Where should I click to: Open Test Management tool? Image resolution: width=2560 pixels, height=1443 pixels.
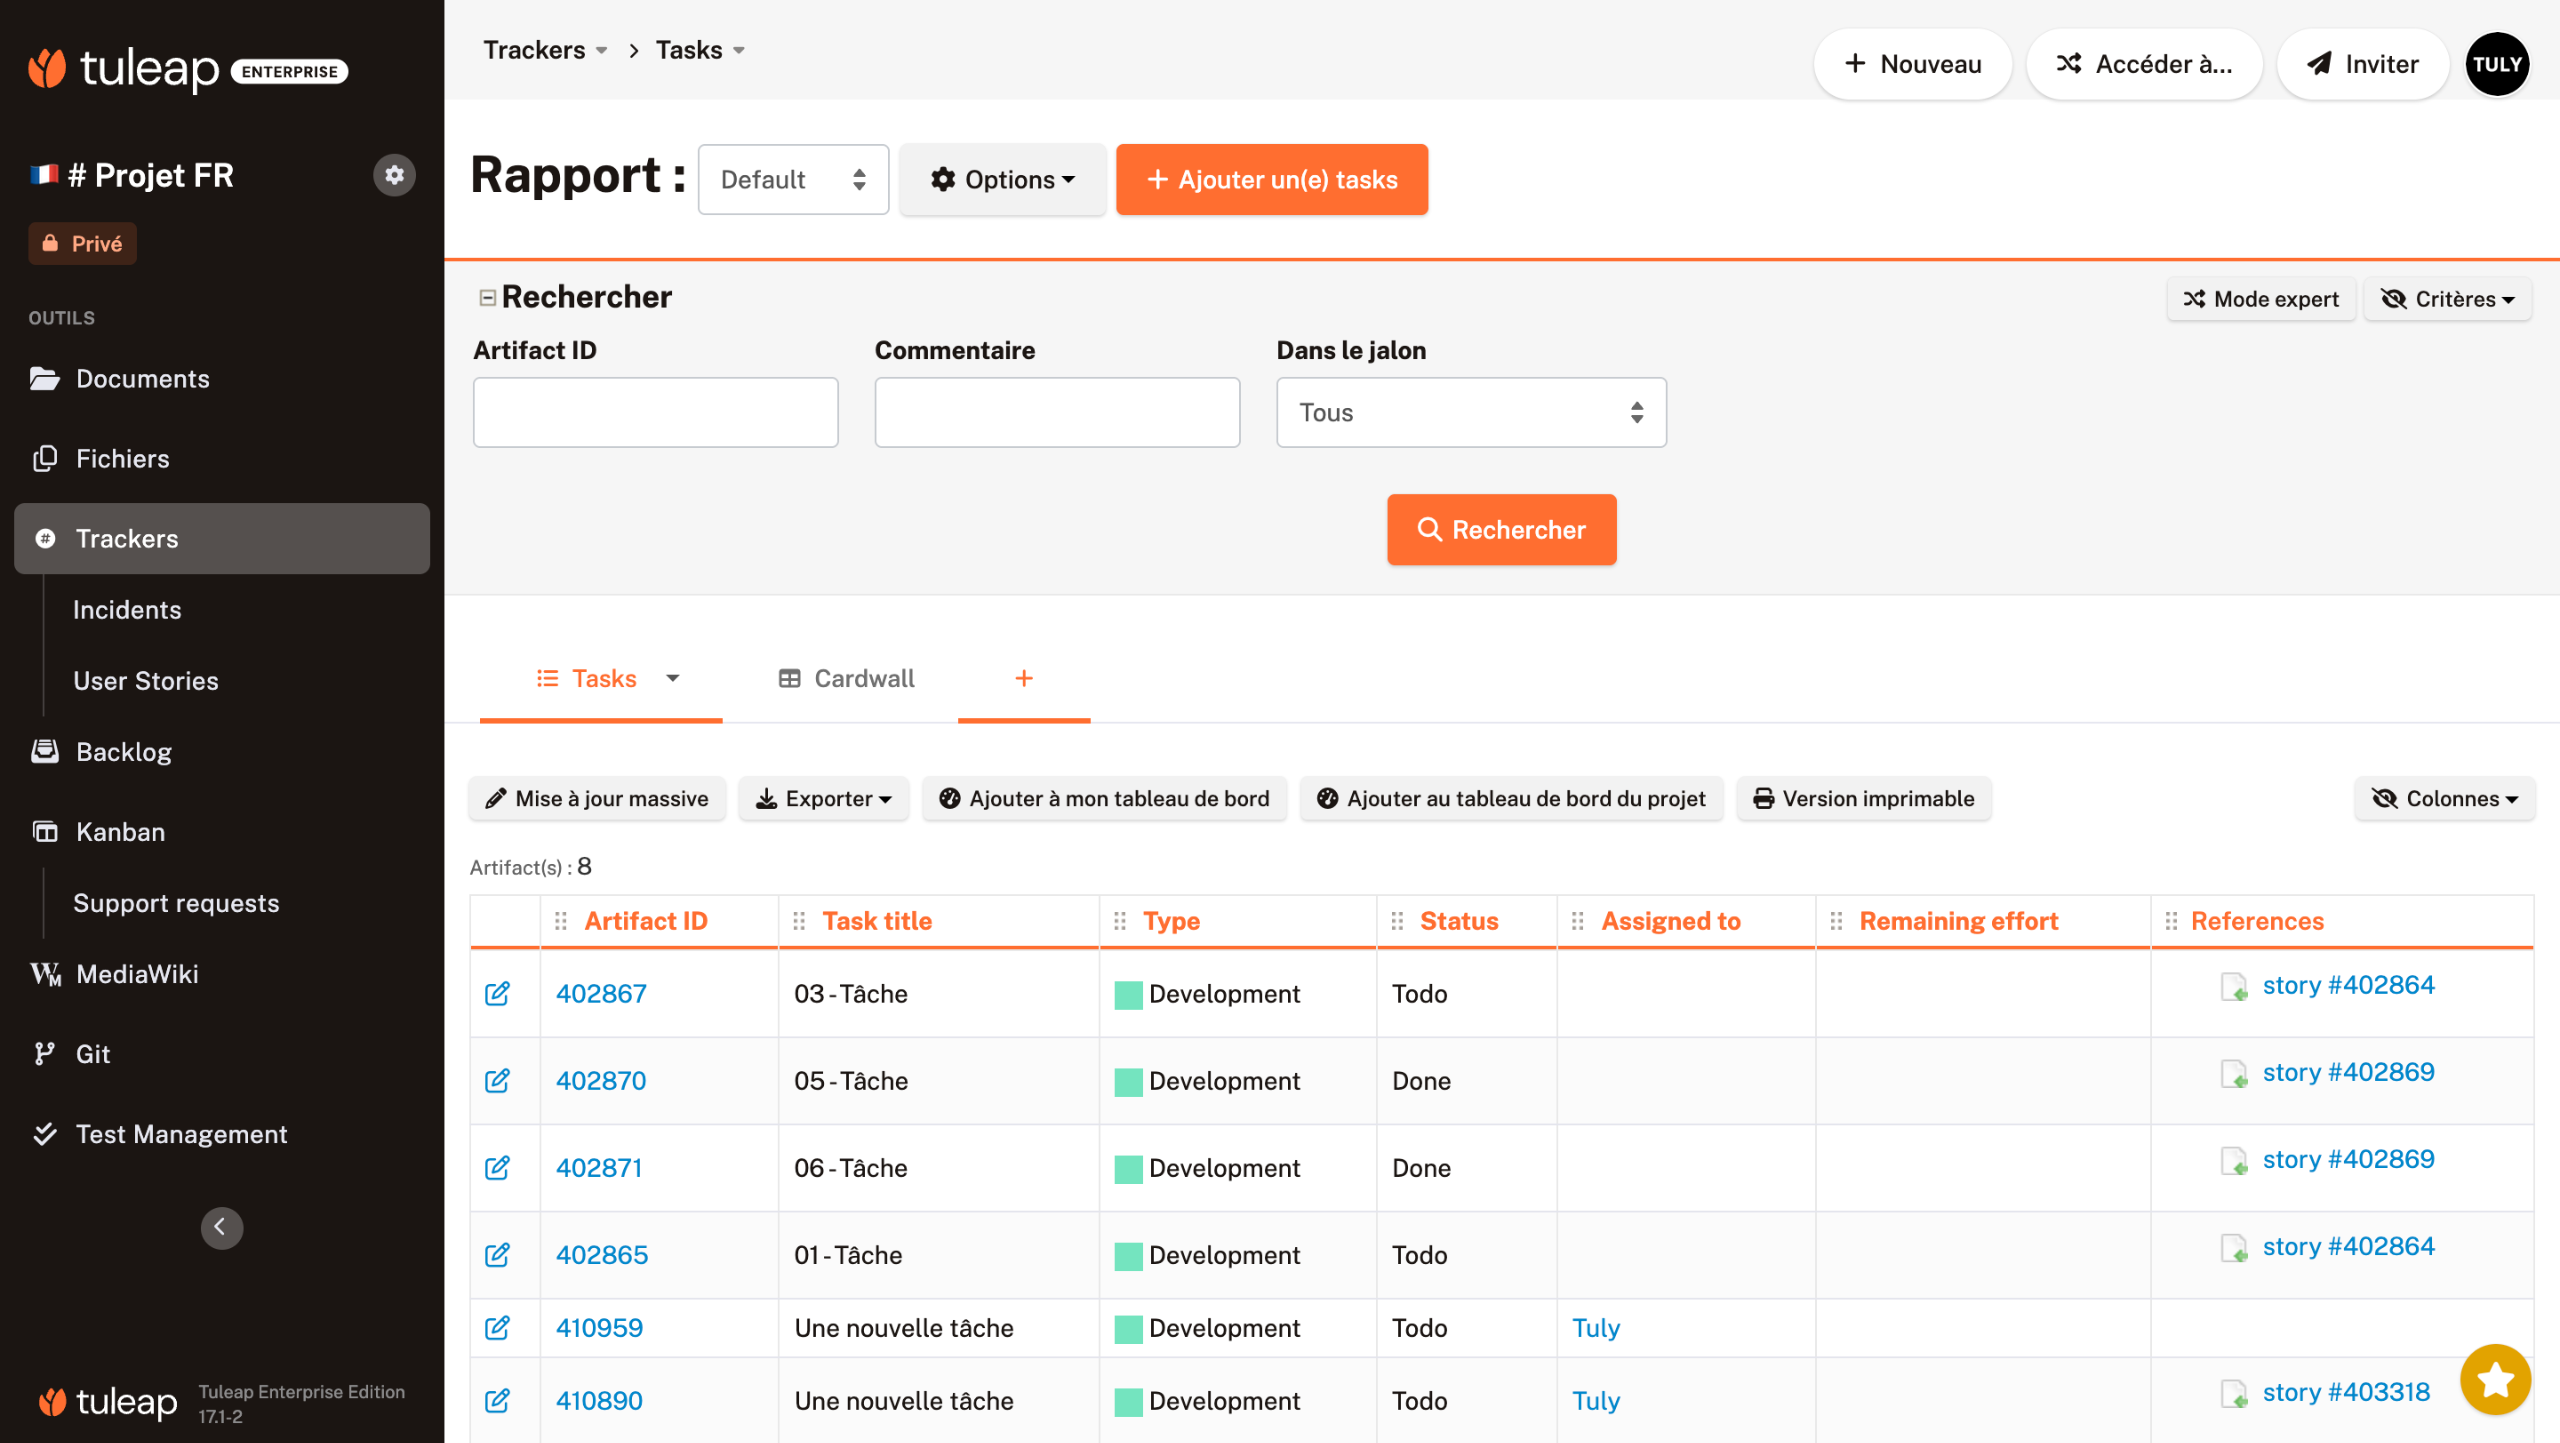(181, 1133)
